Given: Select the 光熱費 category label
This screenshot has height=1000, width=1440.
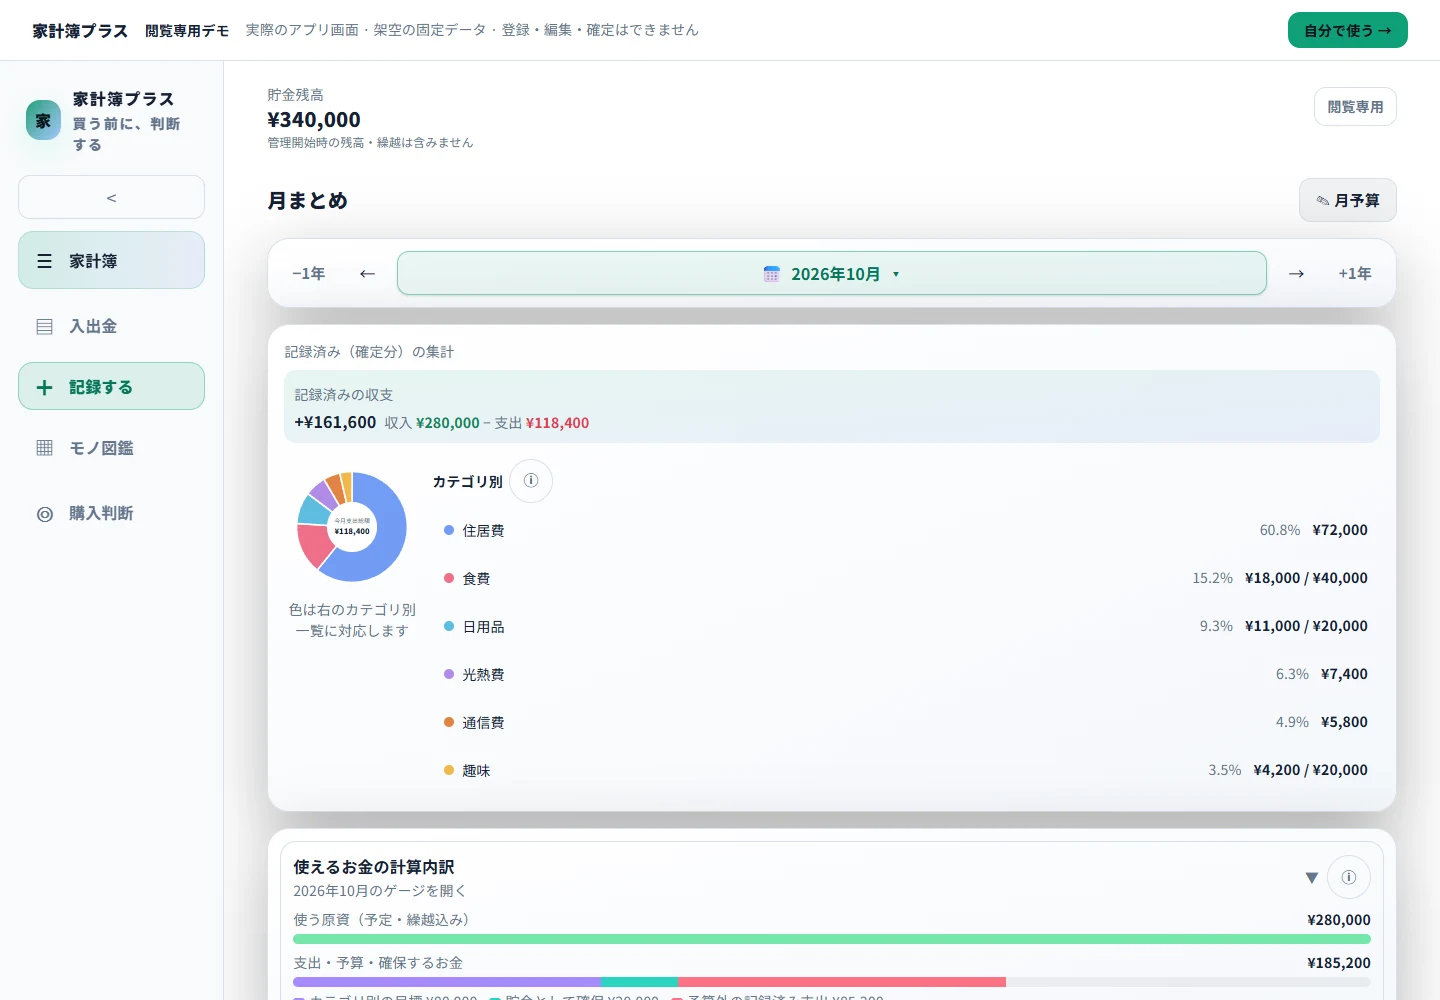Looking at the screenshot, I should point(483,675).
